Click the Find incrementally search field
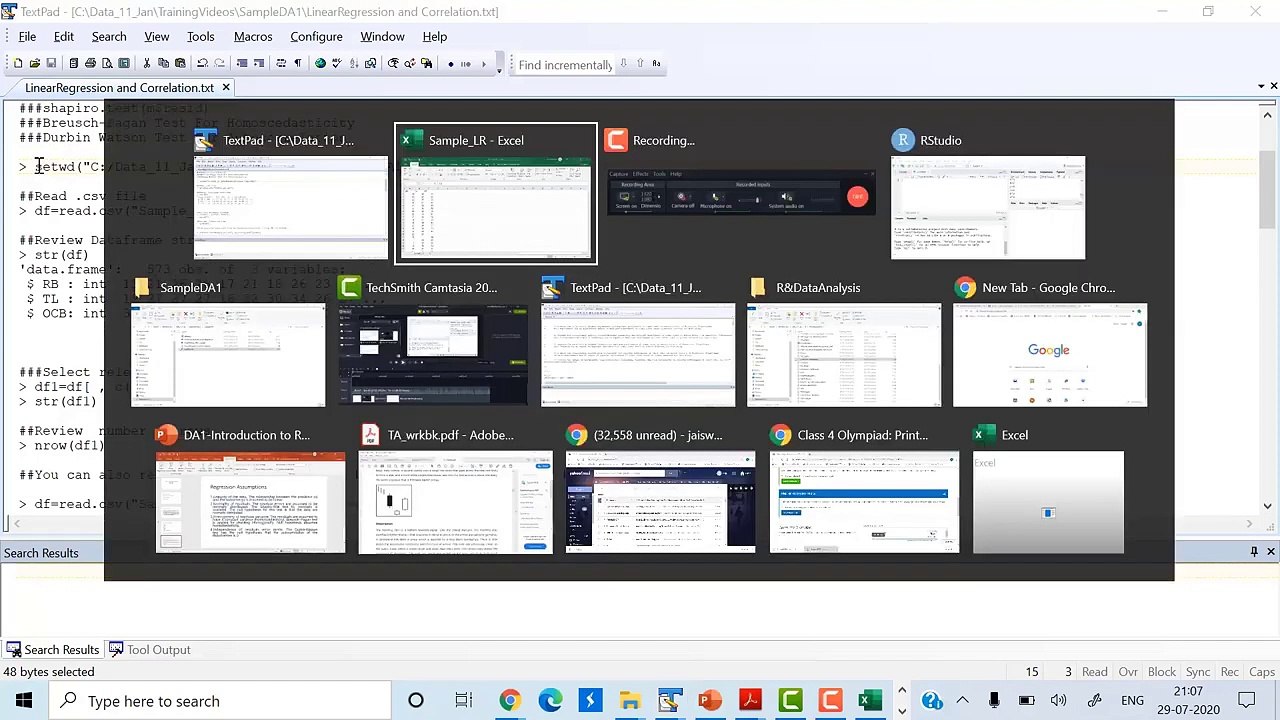The height and width of the screenshot is (720, 1280). (x=564, y=65)
